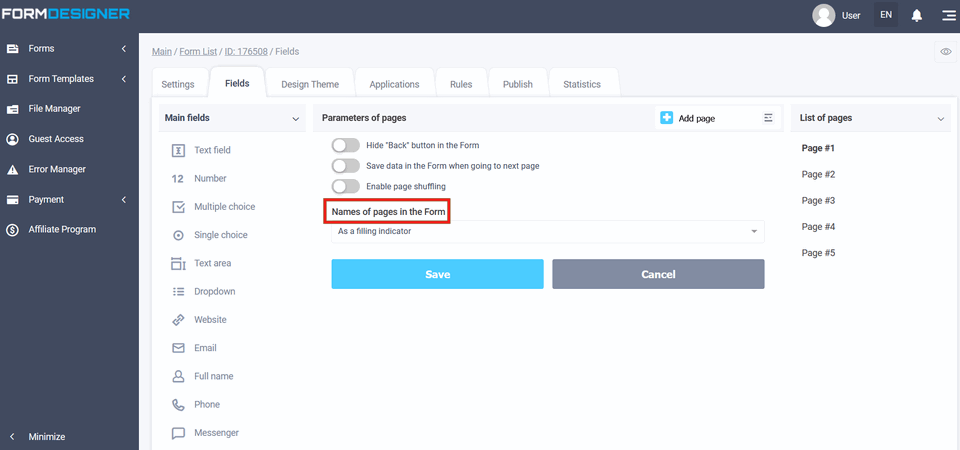Select the Full name person icon
The height and width of the screenshot is (450, 960).
178,376
